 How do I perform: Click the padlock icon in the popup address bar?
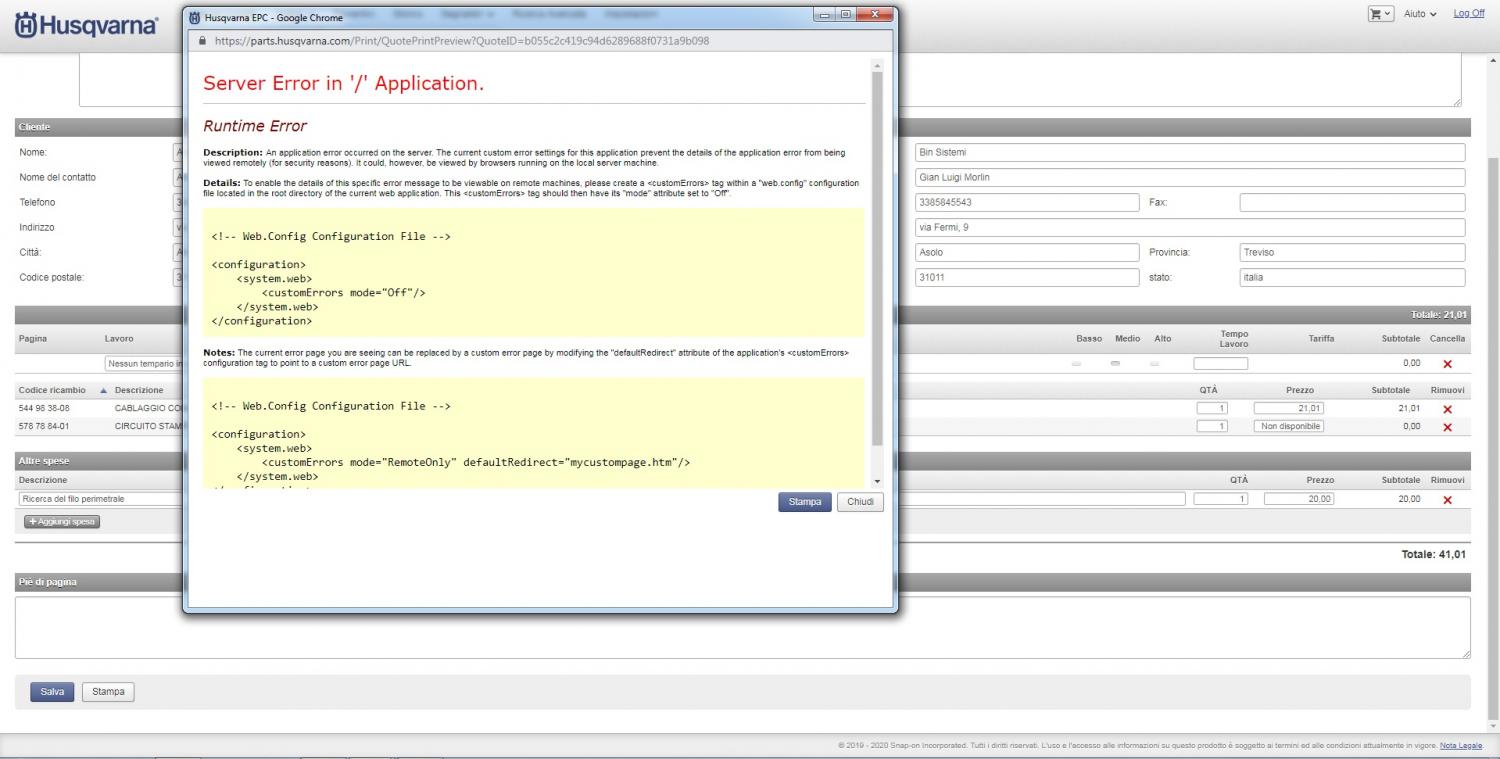click(x=204, y=41)
